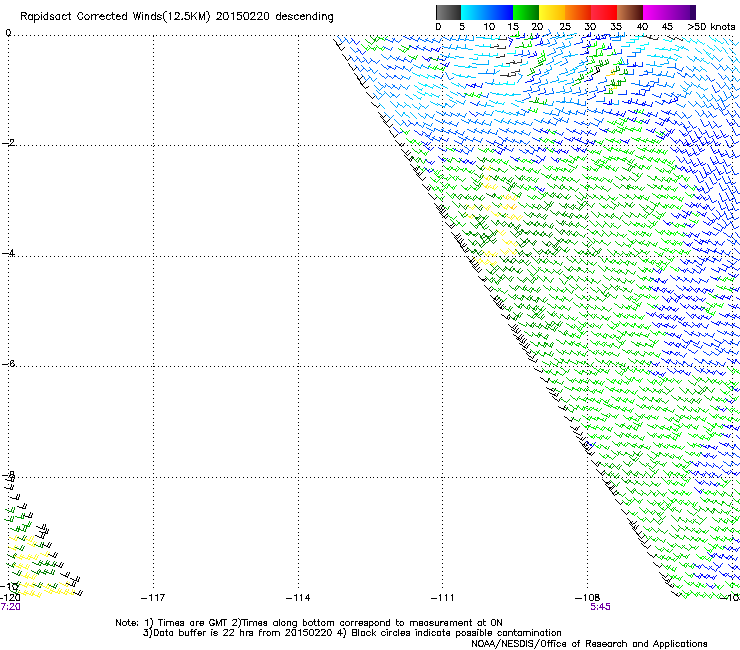Screen dimensions: 740x650
Task: Click the green 15-20 knots color segment
Action: pos(526,12)
